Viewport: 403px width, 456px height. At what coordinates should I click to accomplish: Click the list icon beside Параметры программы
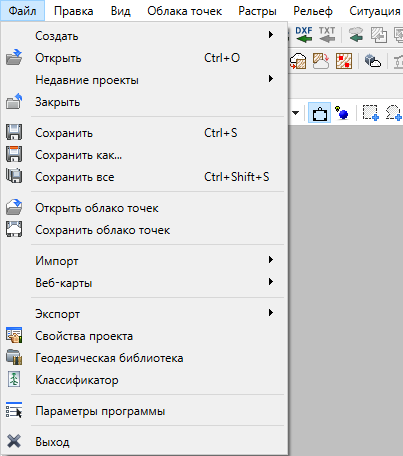[x=14, y=410]
